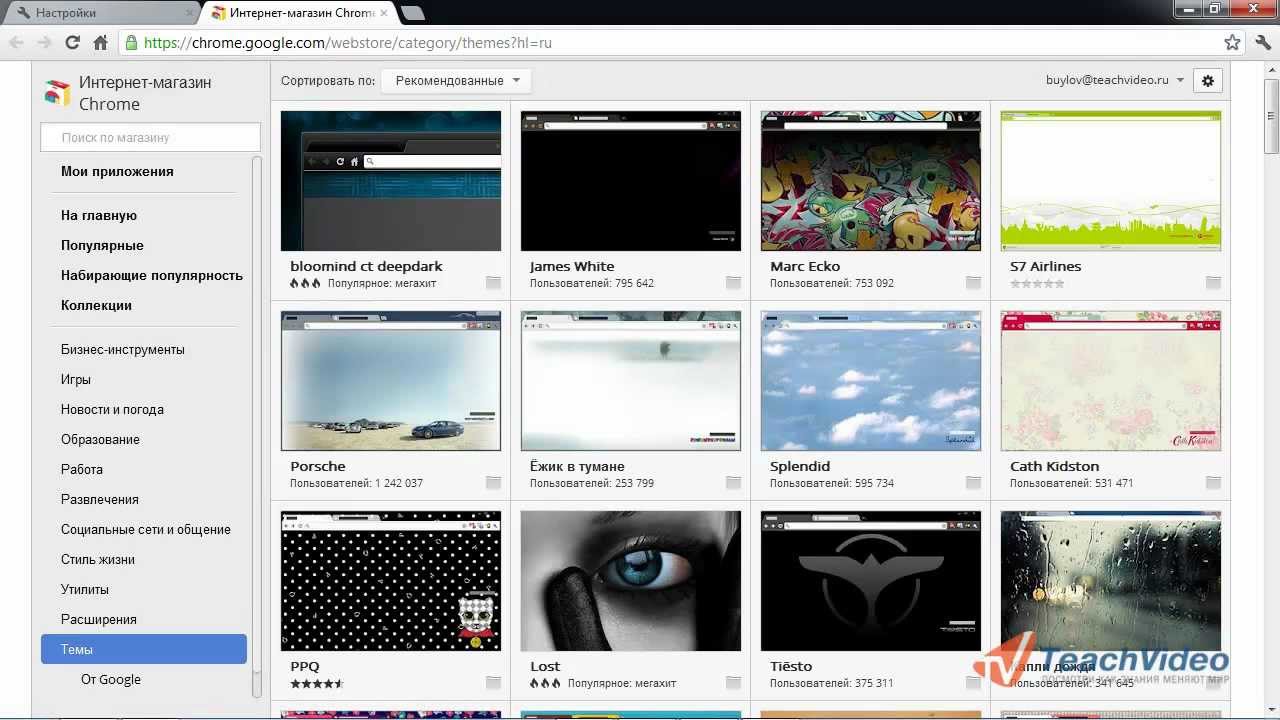Click the Поиск по магазину search field
This screenshot has height=720, width=1280.
pos(150,137)
